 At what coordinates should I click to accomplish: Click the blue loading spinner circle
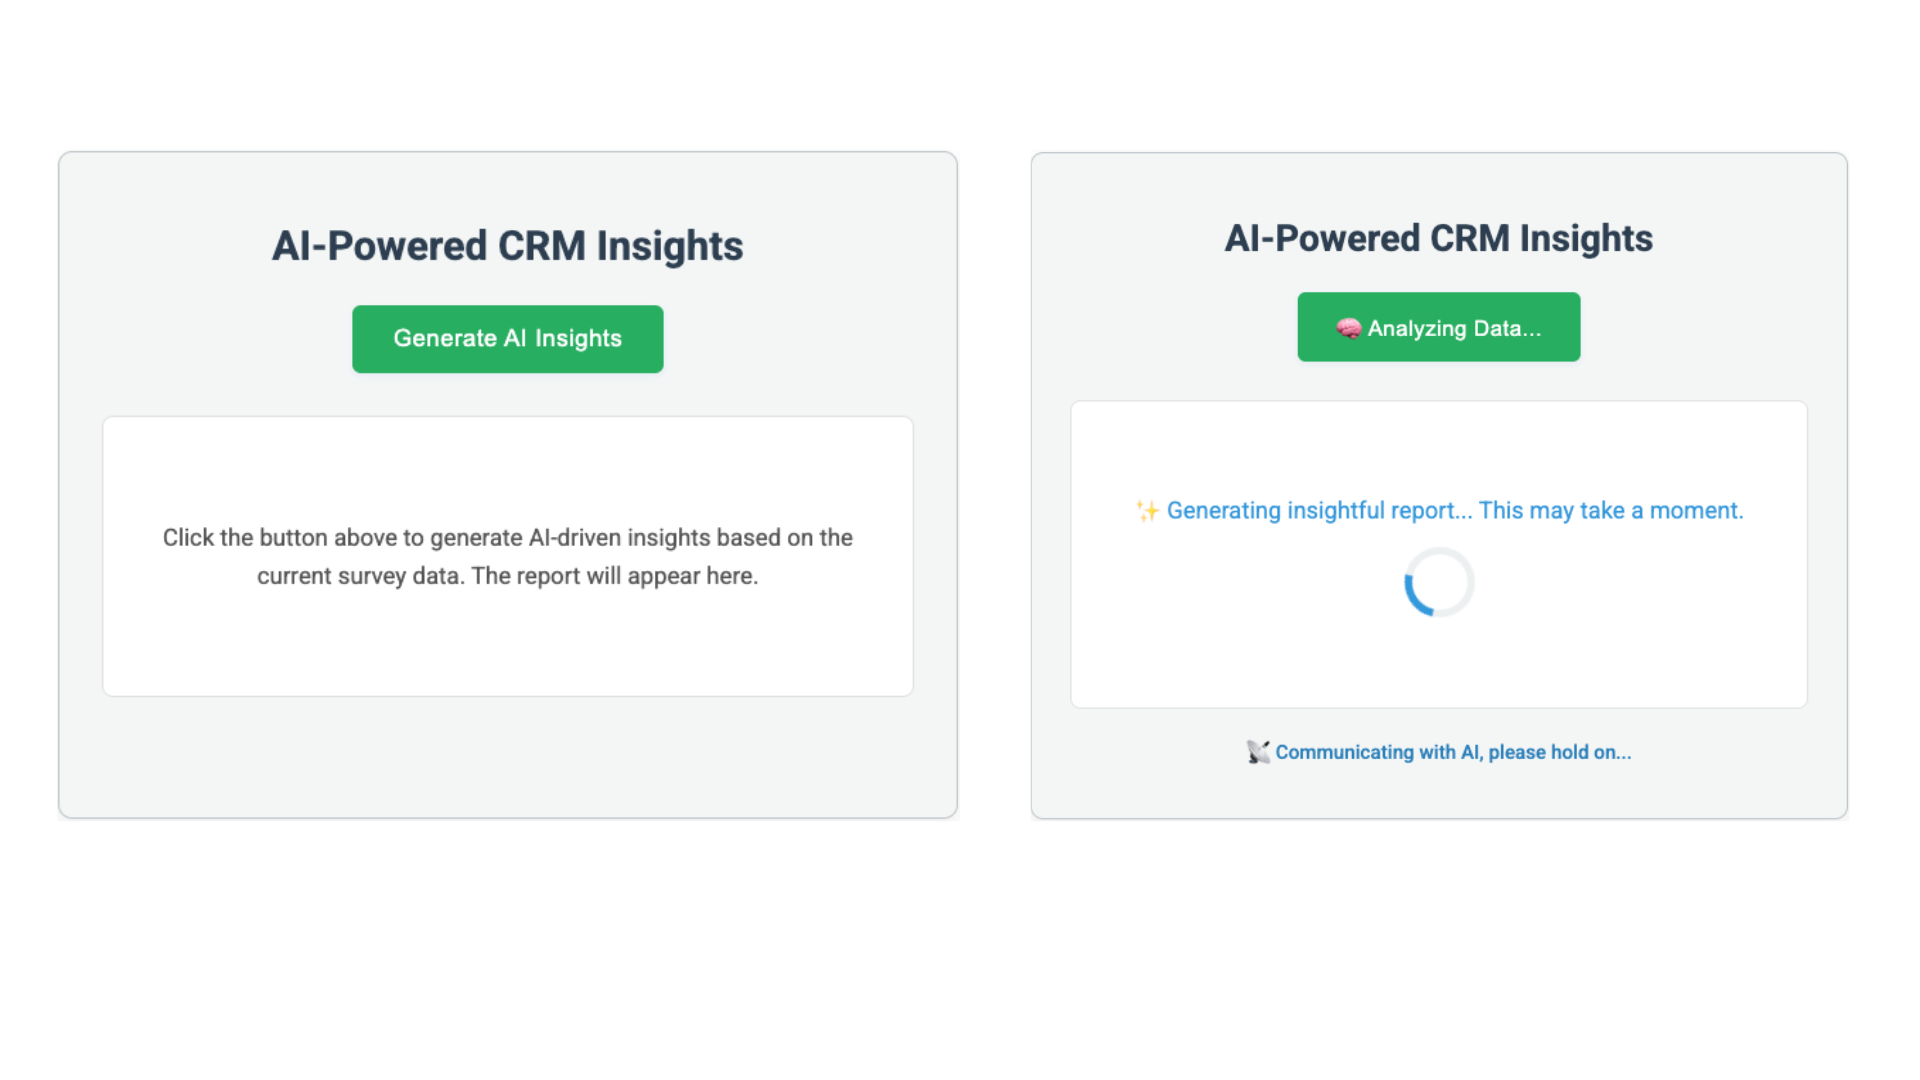(x=1437, y=582)
